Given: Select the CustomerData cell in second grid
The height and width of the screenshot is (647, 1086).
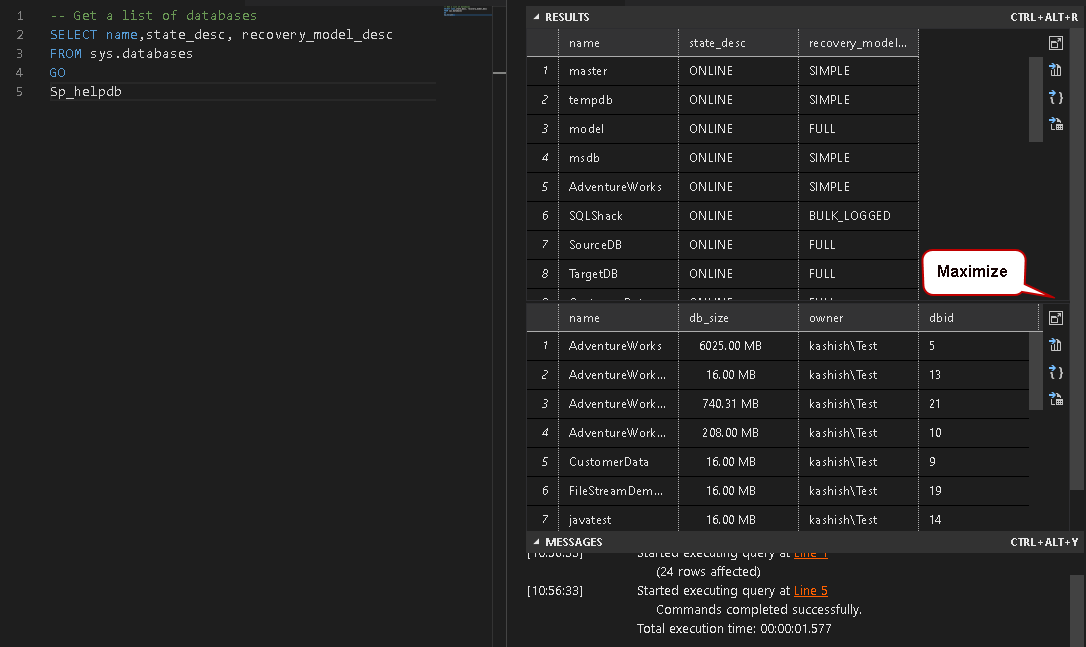Looking at the screenshot, I should coord(608,462).
